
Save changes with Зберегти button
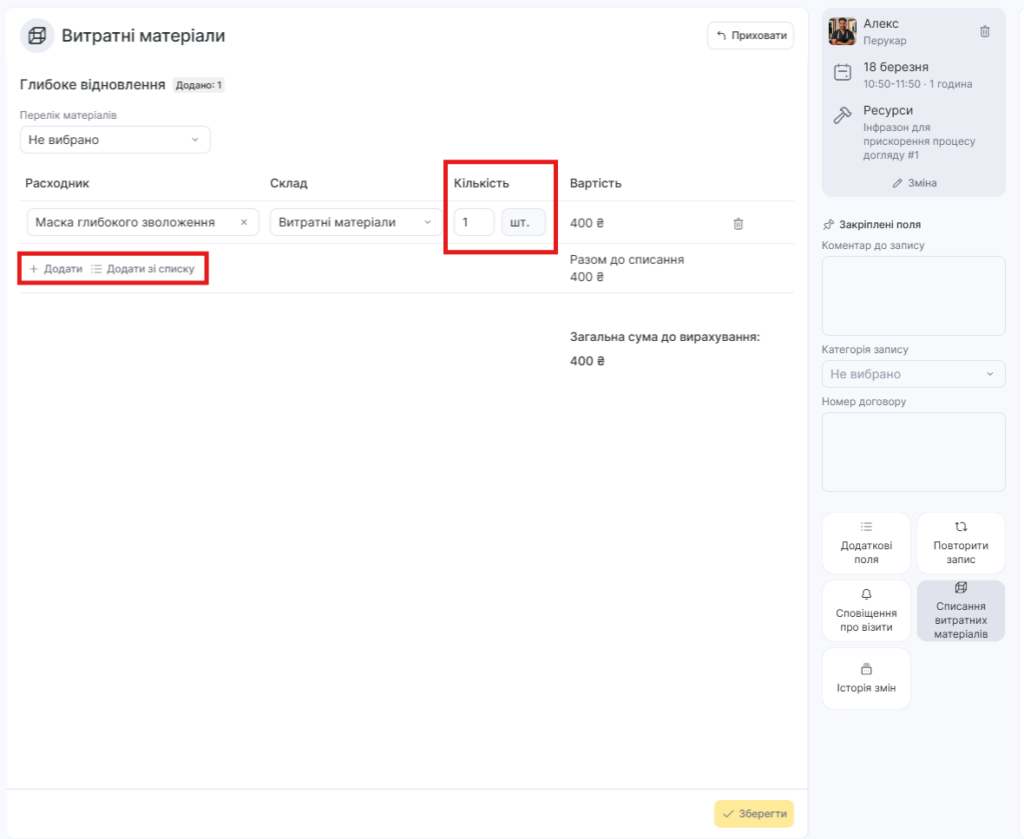[x=754, y=813]
